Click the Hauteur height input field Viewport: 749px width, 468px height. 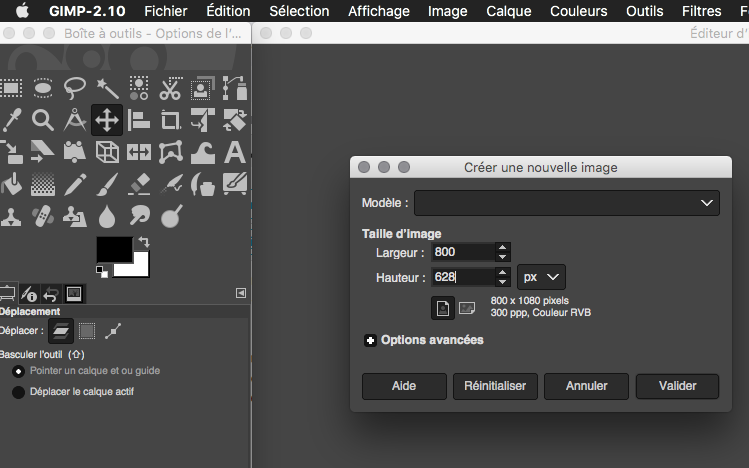pyautogui.click(x=462, y=277)
